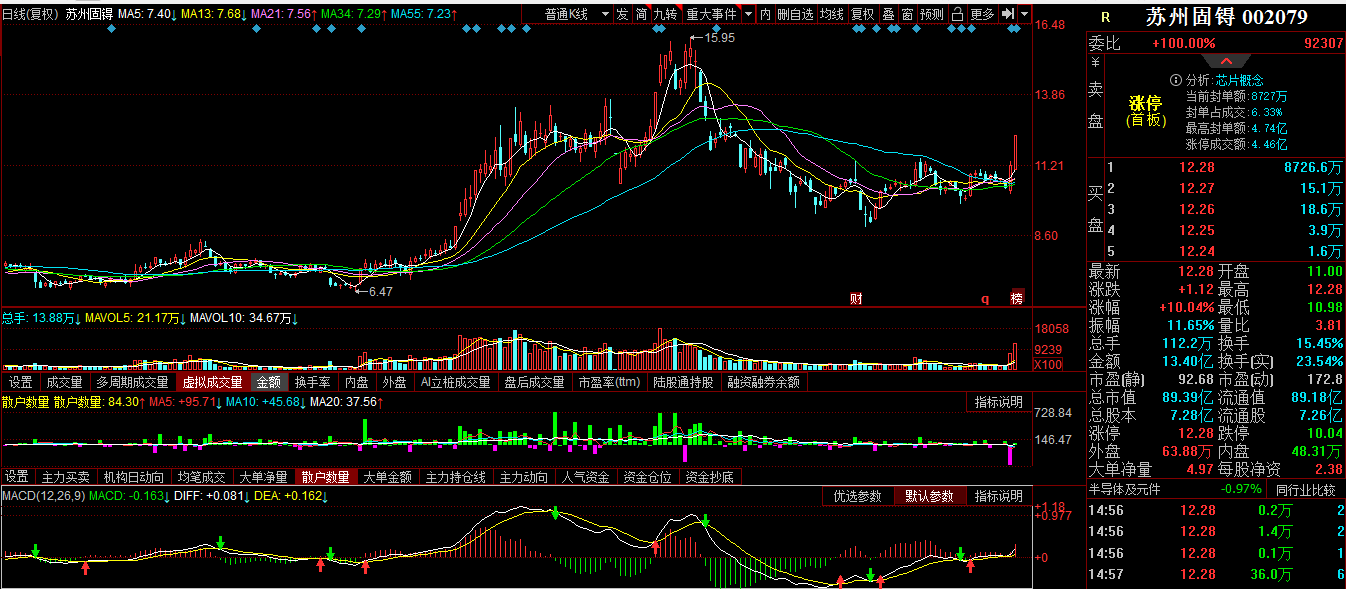Click the info icon beside 分析
This screenshot has height=589, width=1346.
point(1176,80)
